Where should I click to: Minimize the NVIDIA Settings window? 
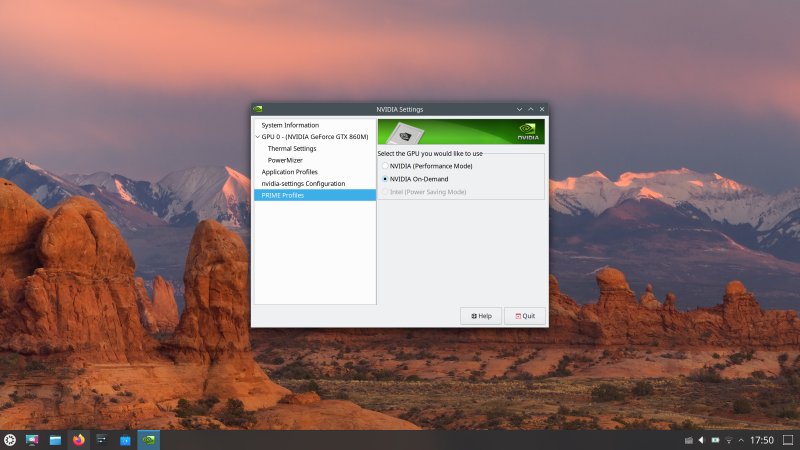pos(519,109)
